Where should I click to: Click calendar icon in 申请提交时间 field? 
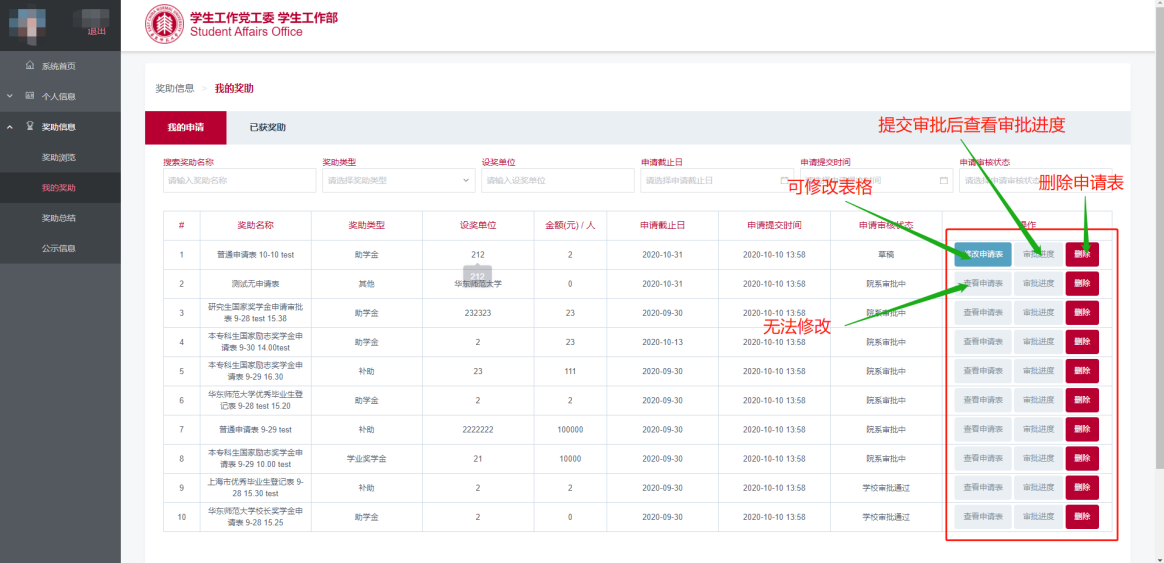tap(943, 180)
